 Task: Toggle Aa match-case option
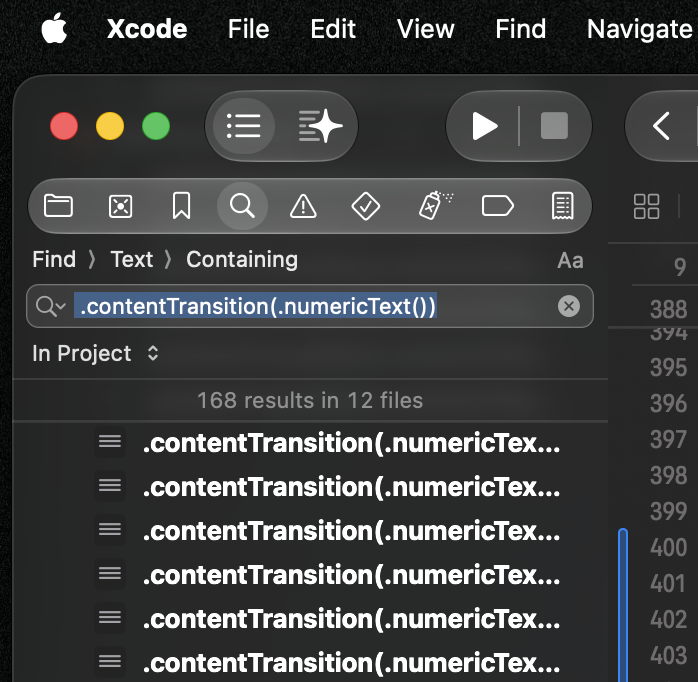[x=570, y=260]
